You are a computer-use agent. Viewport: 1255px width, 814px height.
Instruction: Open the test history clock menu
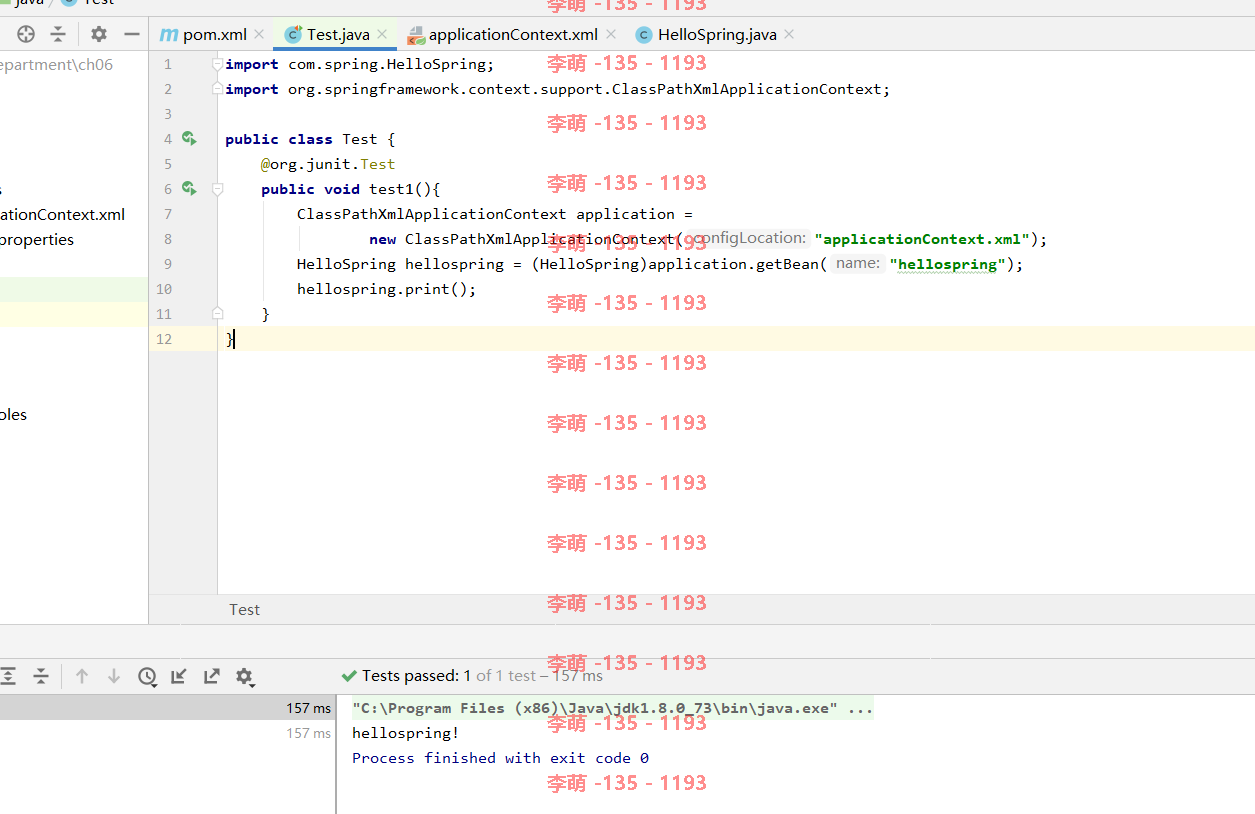coord(147,676)
